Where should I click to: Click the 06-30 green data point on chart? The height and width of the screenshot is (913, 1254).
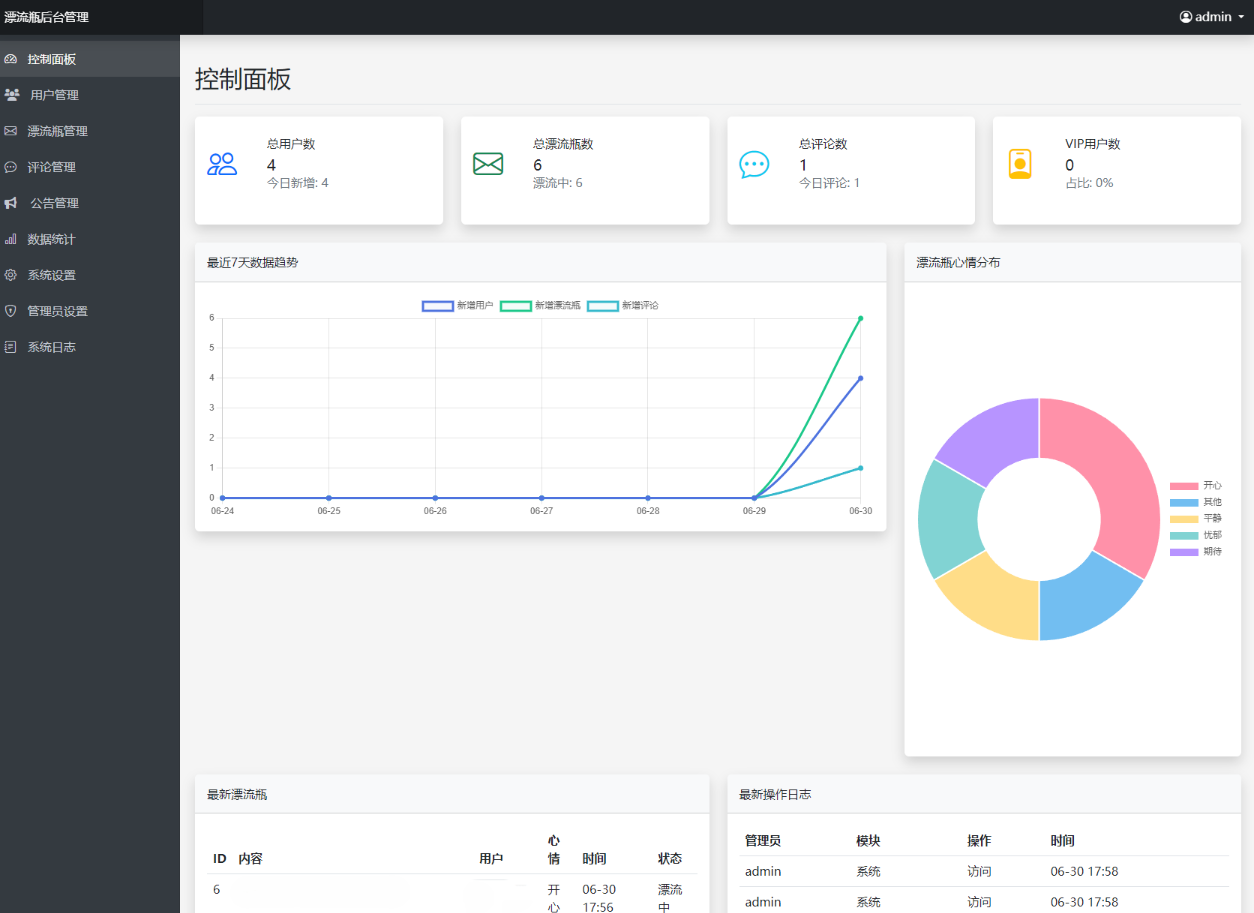860,318
